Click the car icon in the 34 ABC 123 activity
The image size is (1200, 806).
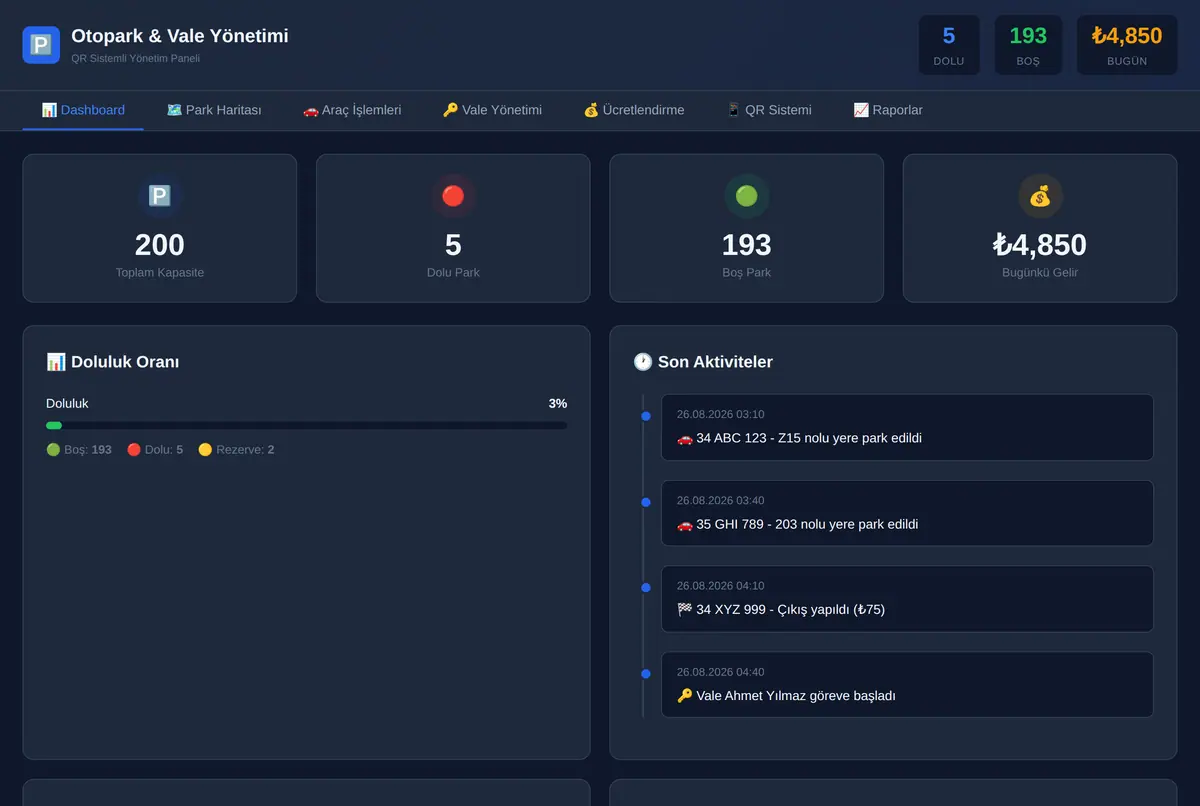[685, 438]
